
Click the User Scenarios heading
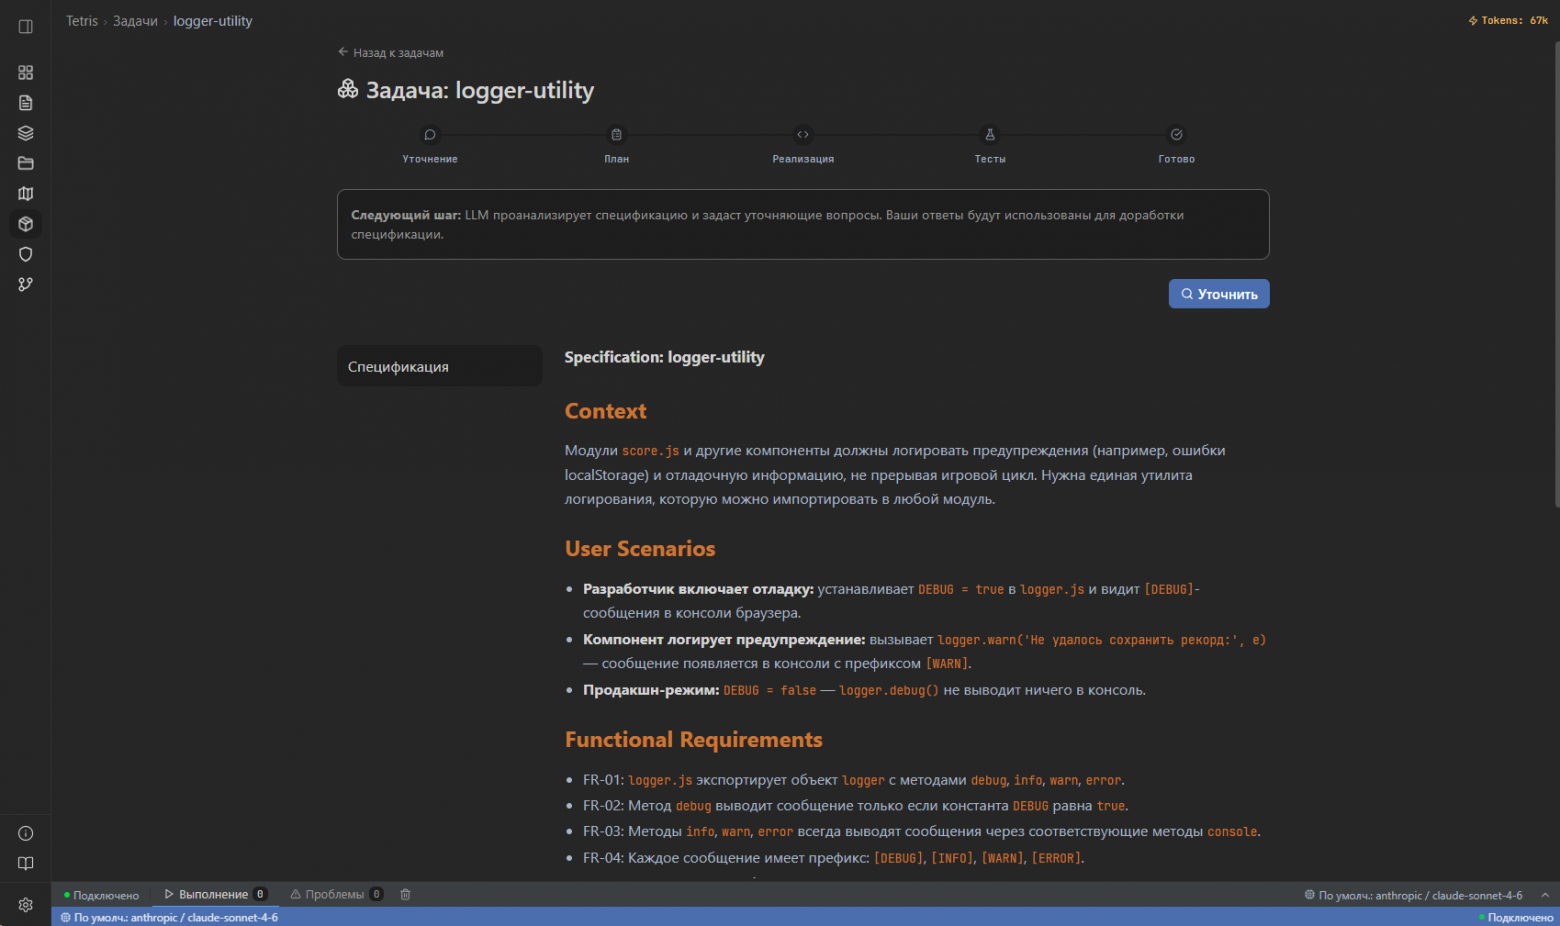(640, 549)
